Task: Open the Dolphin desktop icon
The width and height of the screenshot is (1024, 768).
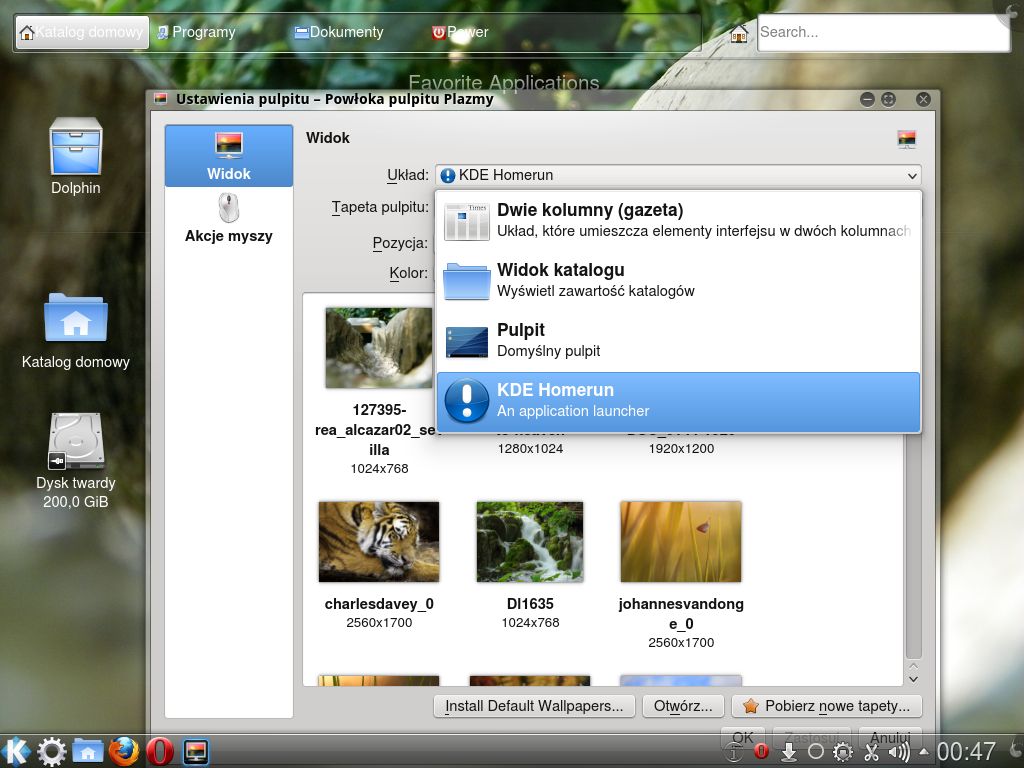Action: pos(76,157)
